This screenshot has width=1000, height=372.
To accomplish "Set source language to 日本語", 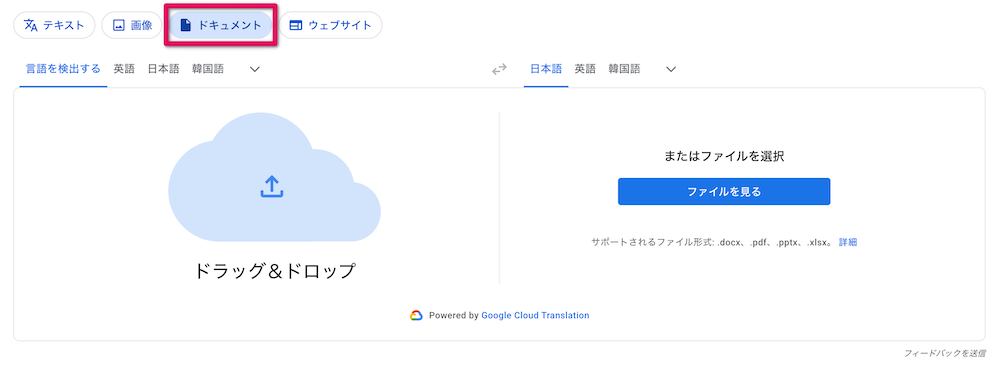I will (163, 69).
